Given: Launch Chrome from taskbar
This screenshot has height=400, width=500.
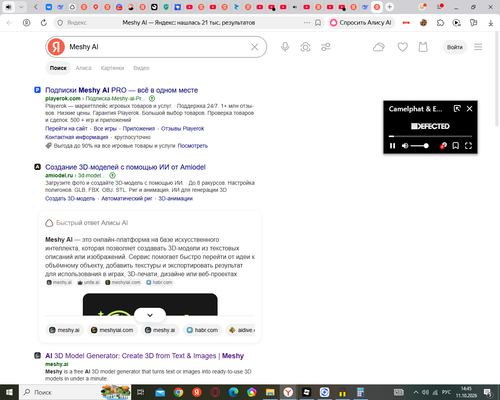Looking at the screenshot, I should [x=178, y=392].
